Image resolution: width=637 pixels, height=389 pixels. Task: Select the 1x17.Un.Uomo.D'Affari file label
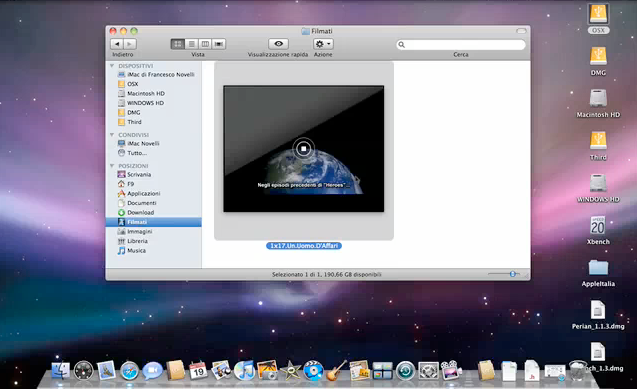[304, 246]
